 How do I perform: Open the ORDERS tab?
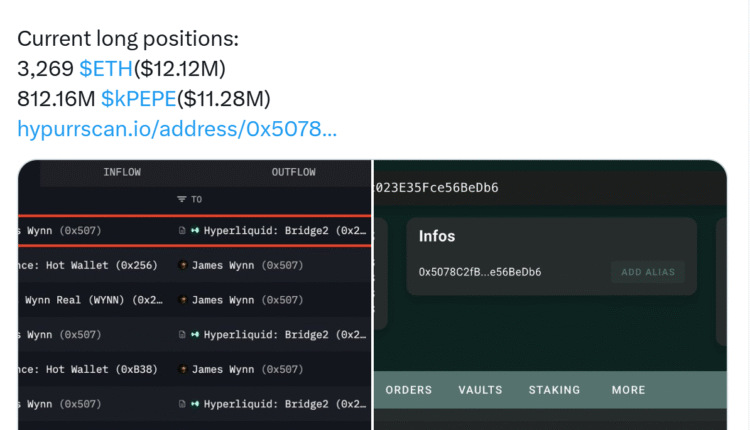point(408,390)
